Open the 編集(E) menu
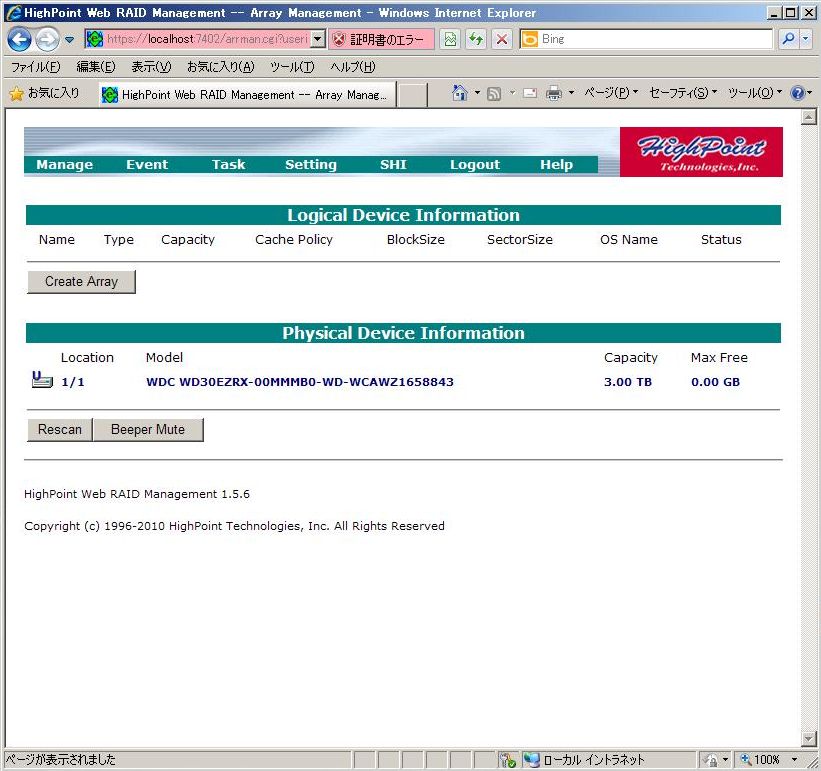This screenshot has width=821, height=771. (95, 67)
